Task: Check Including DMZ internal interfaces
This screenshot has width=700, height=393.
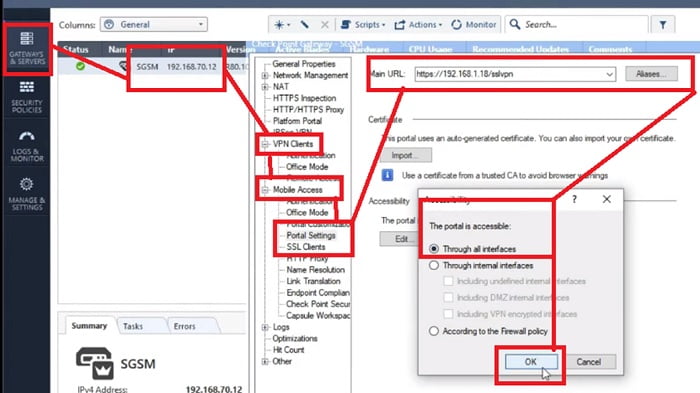Action: (448, 297)
